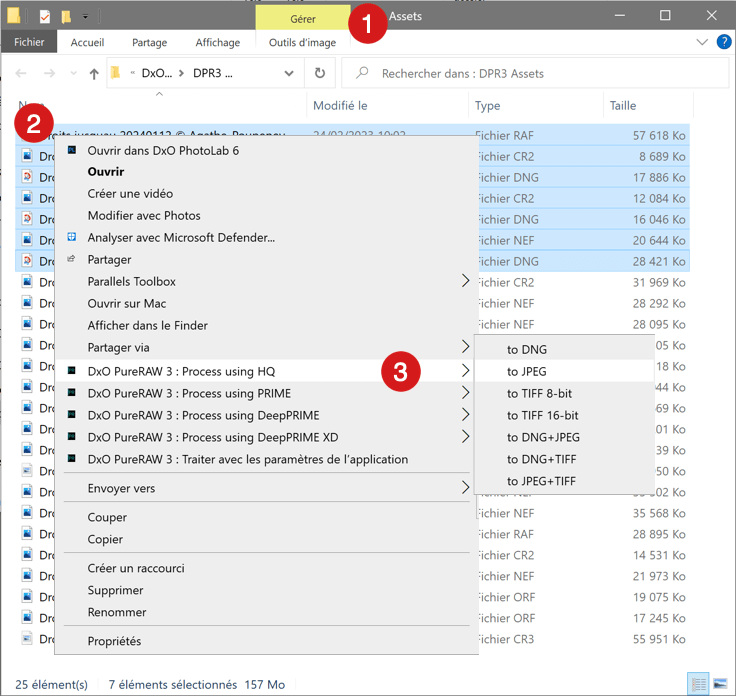Click the DxO breadcrumb in address bar
This screenshot has width=736, height=696.
click(x=157, y=73)
